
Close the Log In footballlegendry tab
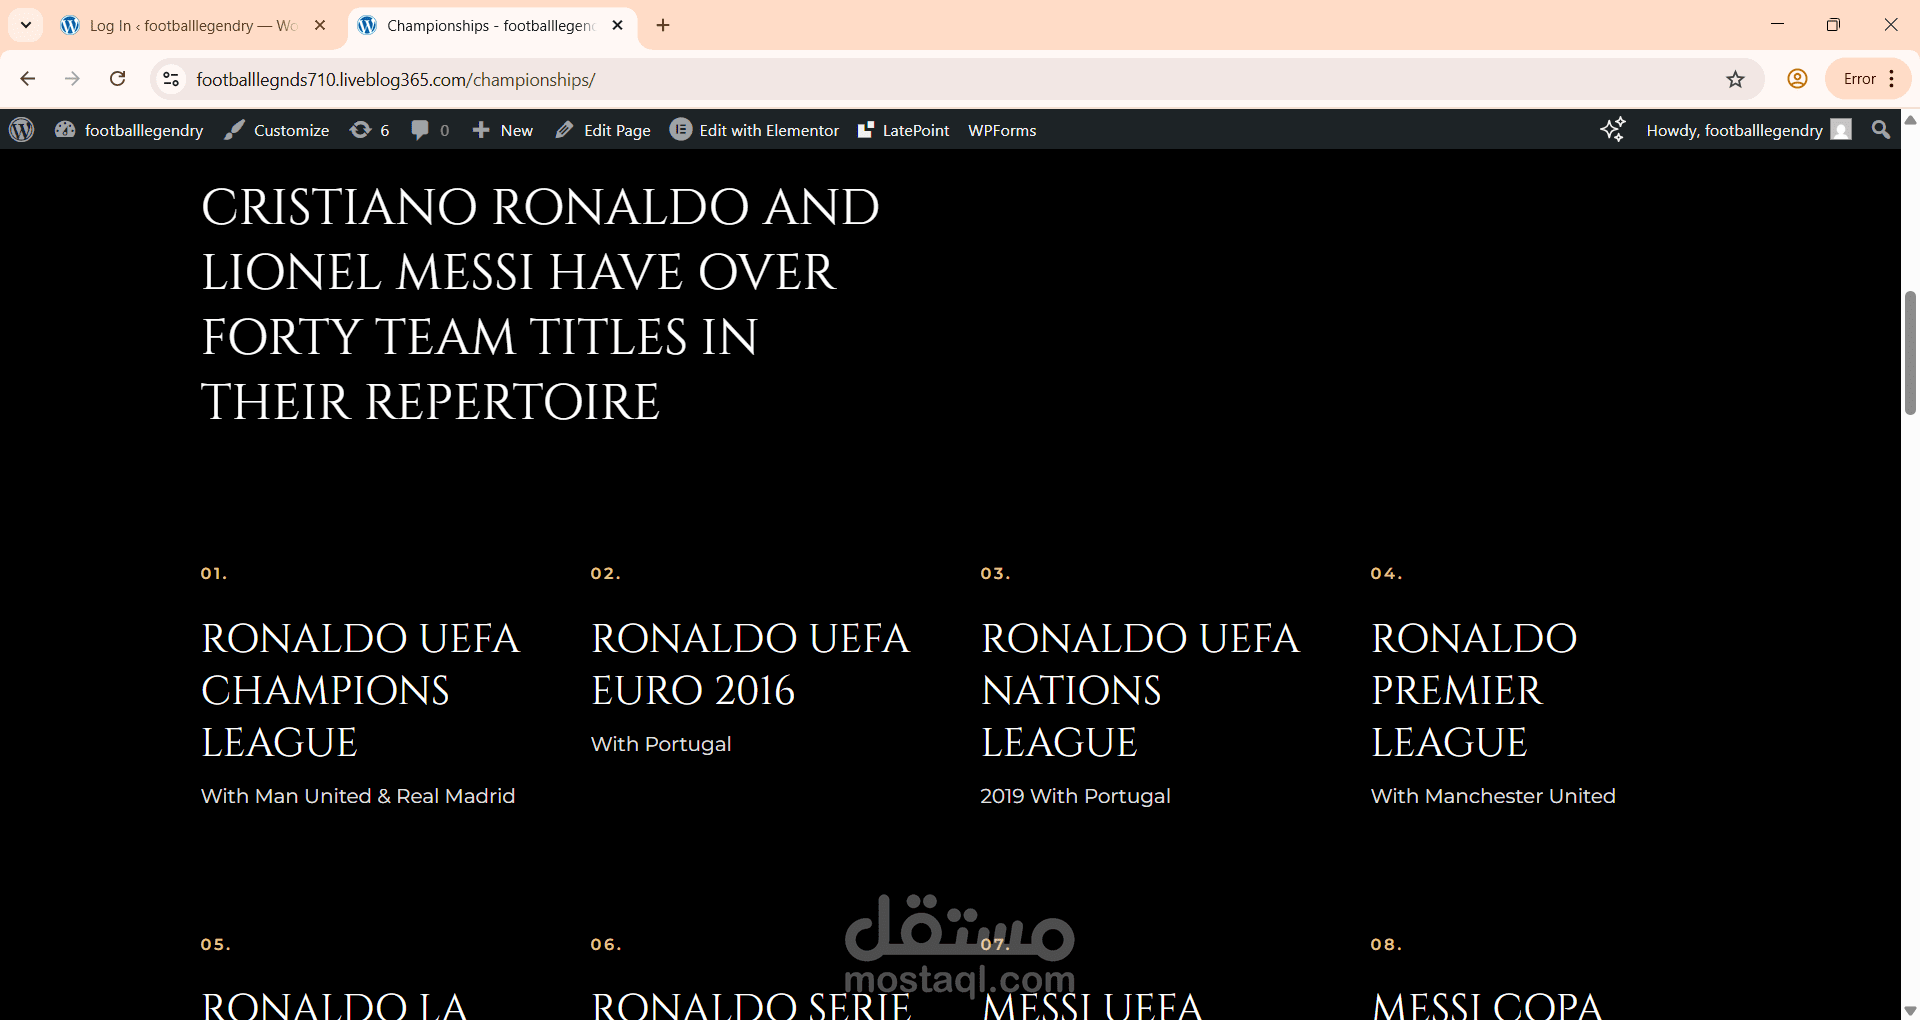[x=320, y=25]
